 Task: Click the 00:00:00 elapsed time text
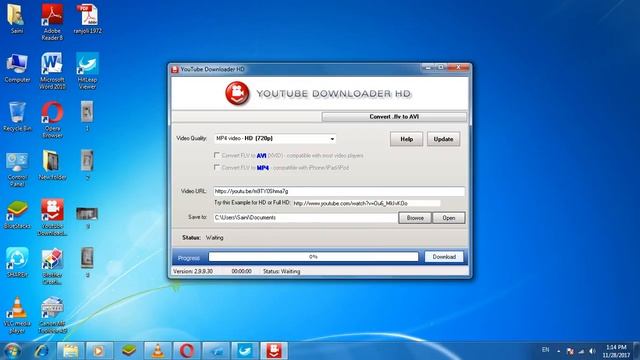pyautogui.click(x=241, y=271)
